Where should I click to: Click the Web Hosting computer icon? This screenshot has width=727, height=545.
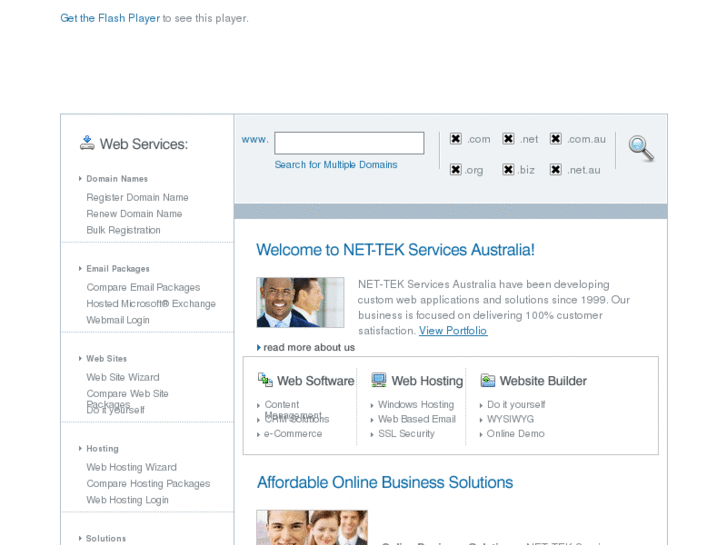[x=379, y=380]
